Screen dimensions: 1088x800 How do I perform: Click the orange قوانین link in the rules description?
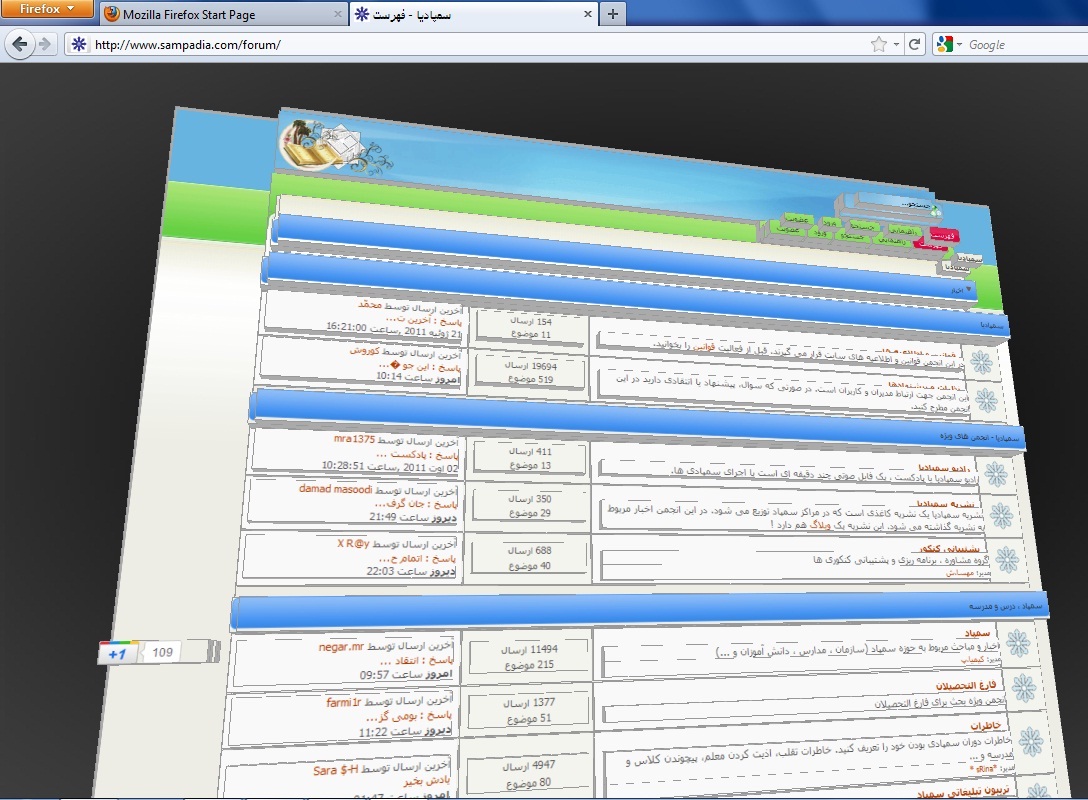pos(704,347)
